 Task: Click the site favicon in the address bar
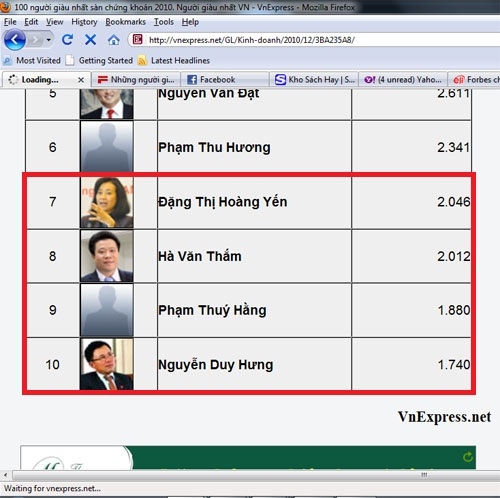pyautogui.click(x=137, y=40)
